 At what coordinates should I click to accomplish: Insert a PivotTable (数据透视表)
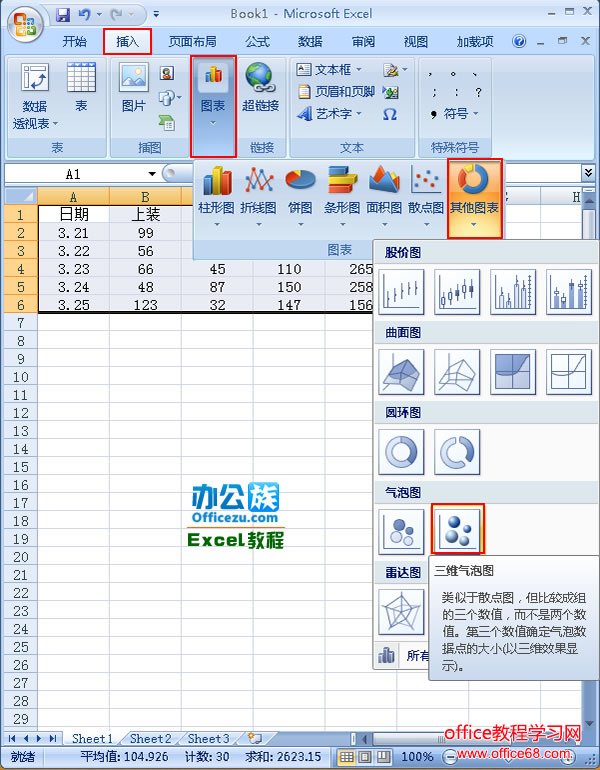34,96
